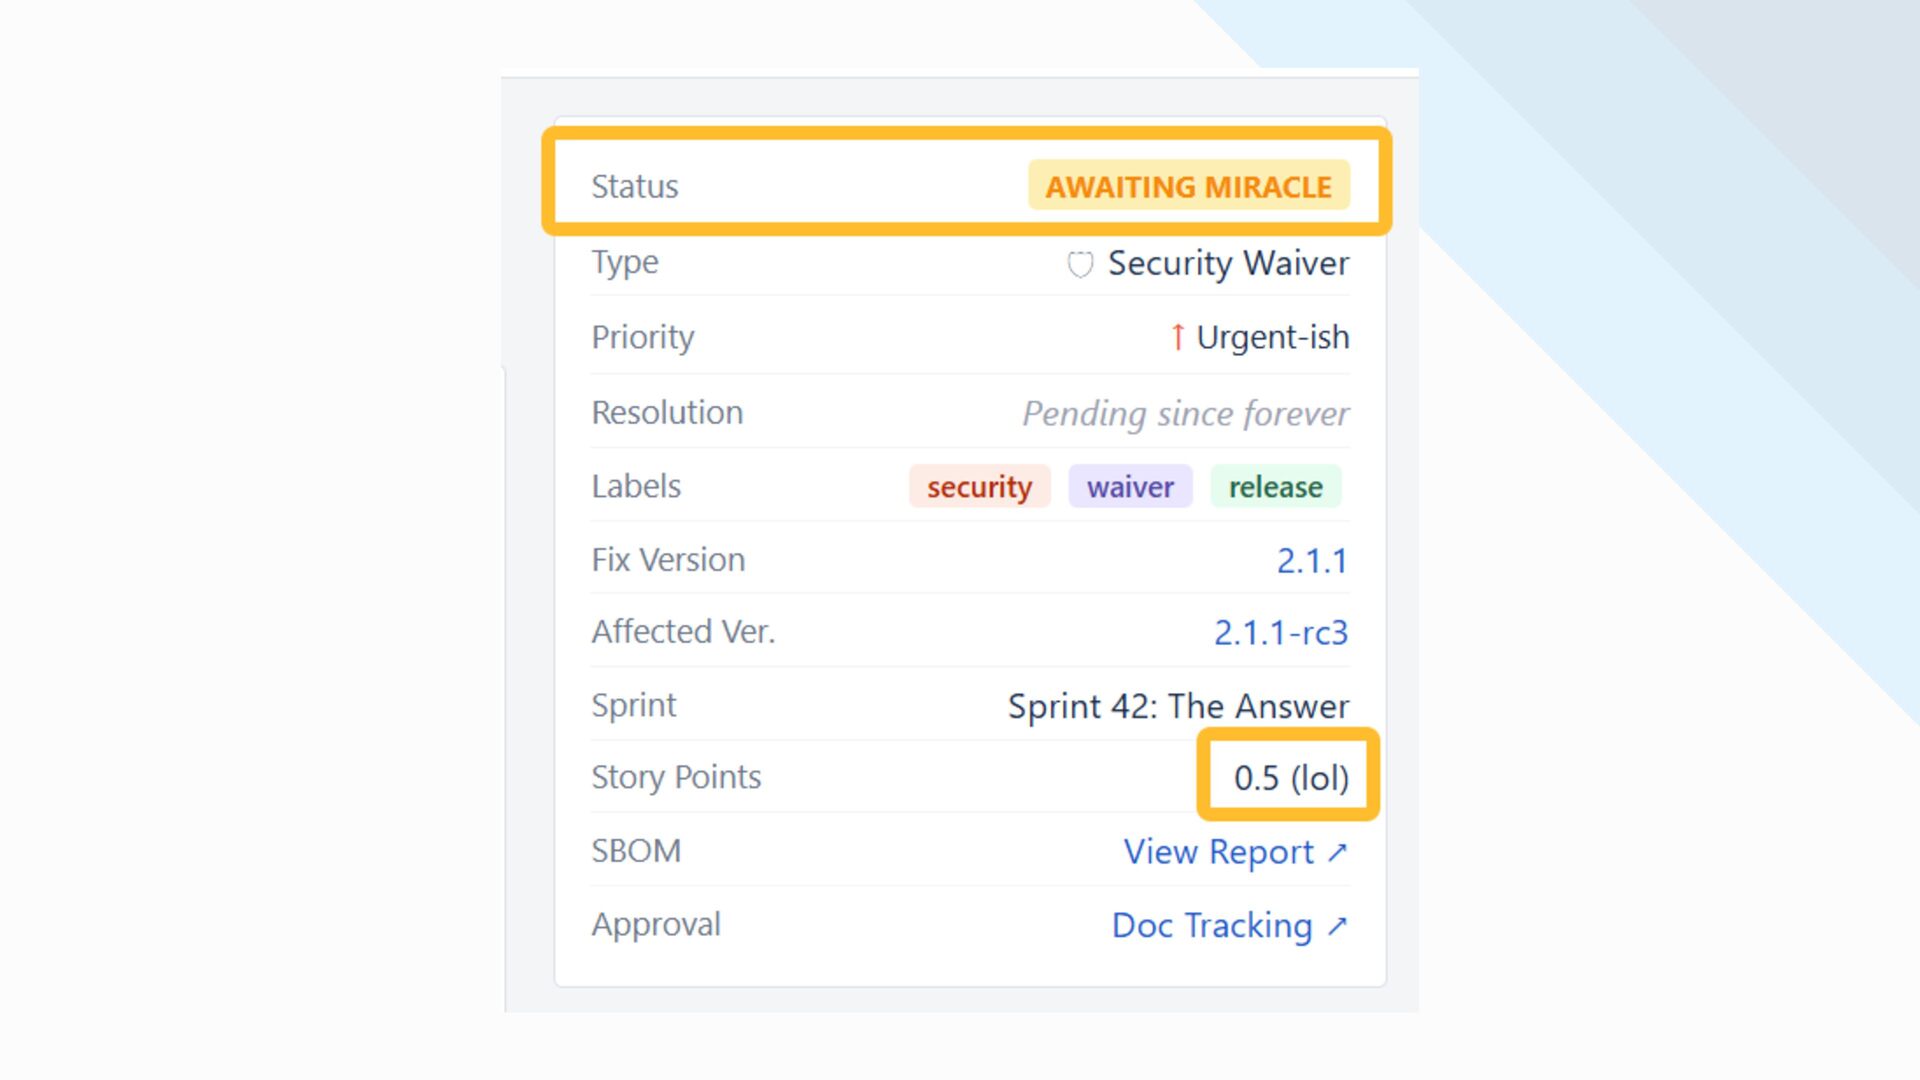Viewport: 1920px width, 1080px height.
Task: Open the Doc Tracking approval link
Action: (1211, 926)
